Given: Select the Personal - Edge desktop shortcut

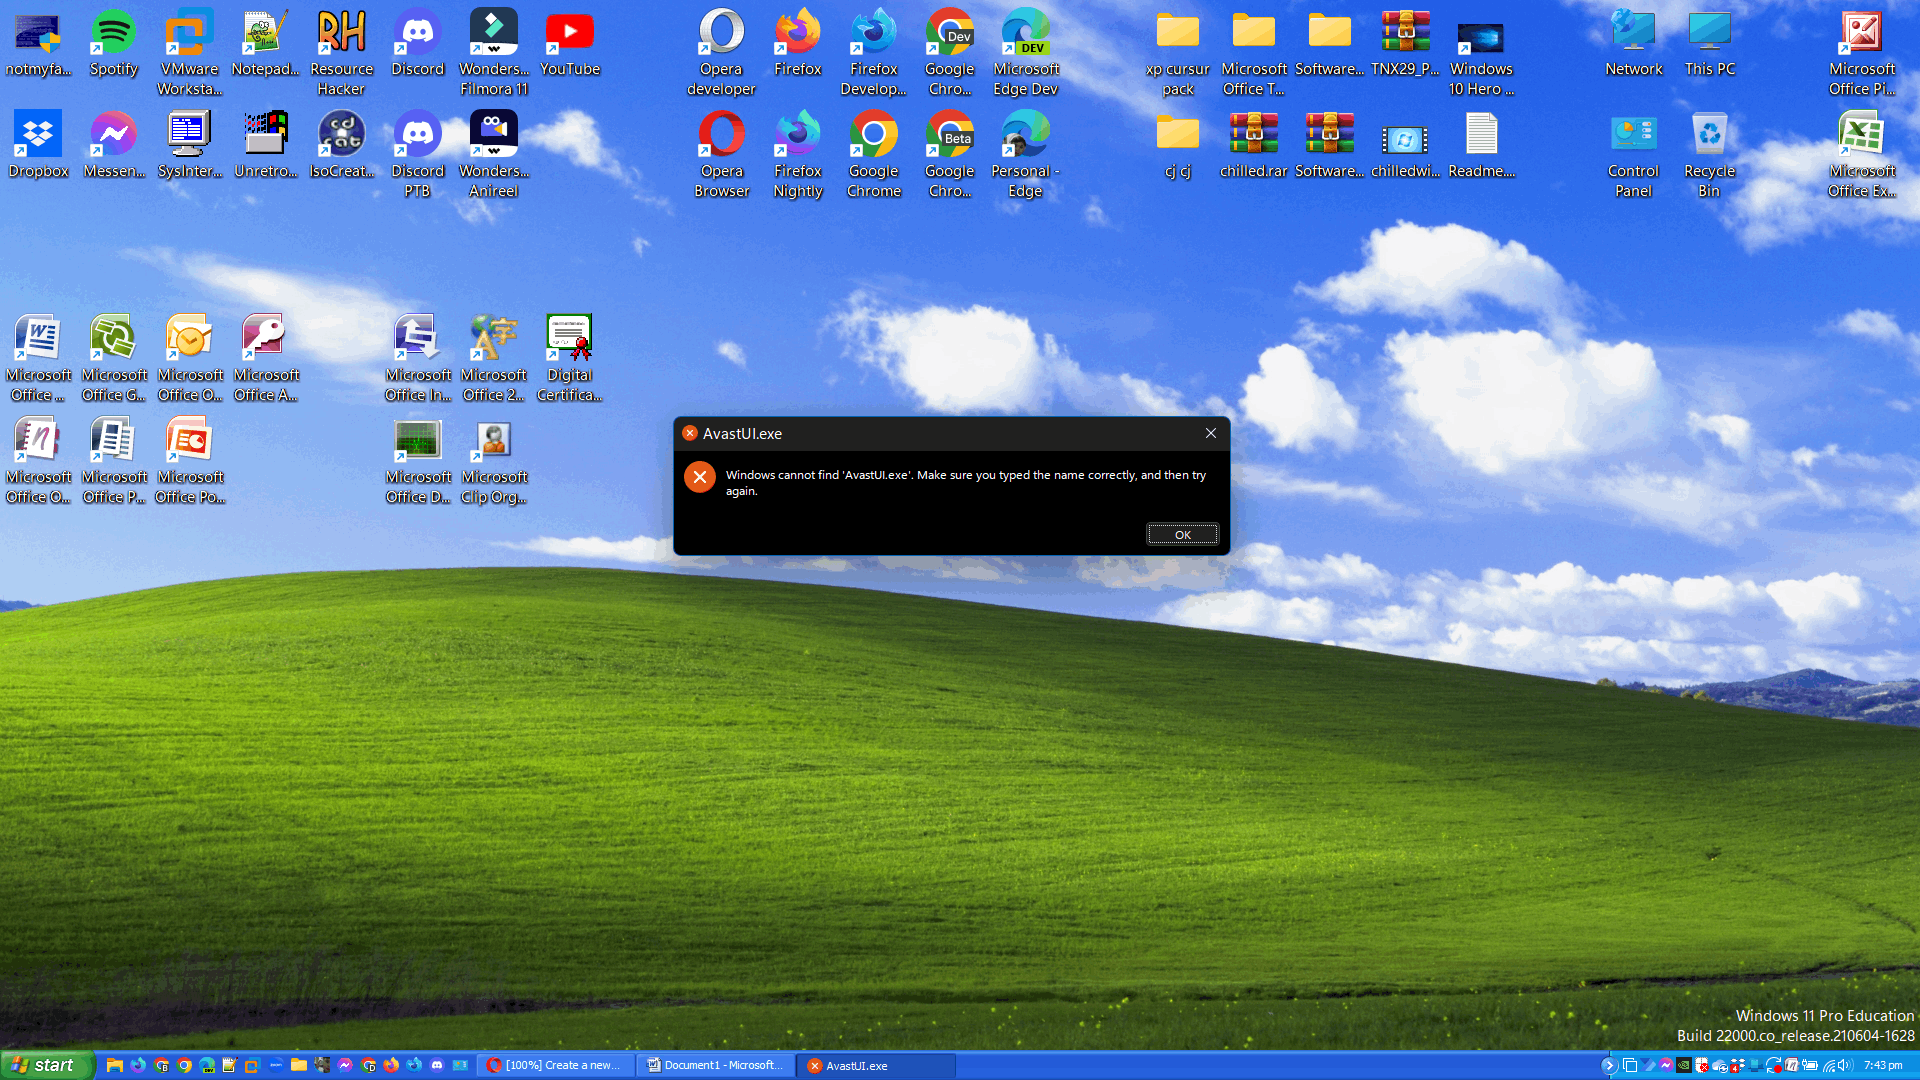Looking at the screenshot, I should coord(1026,155).
